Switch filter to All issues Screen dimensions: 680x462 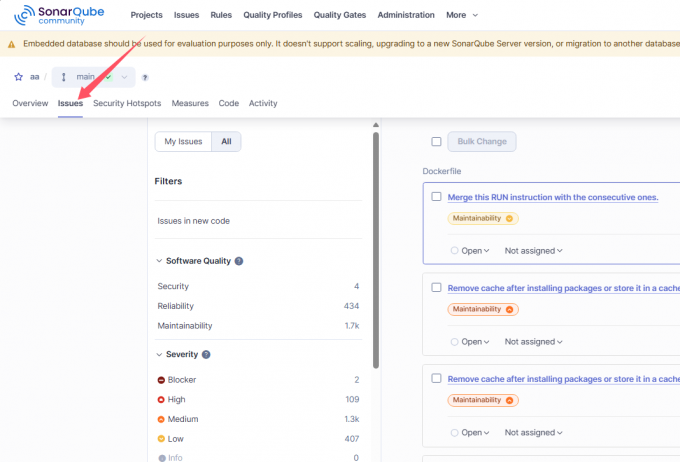(x=226, y=141)
